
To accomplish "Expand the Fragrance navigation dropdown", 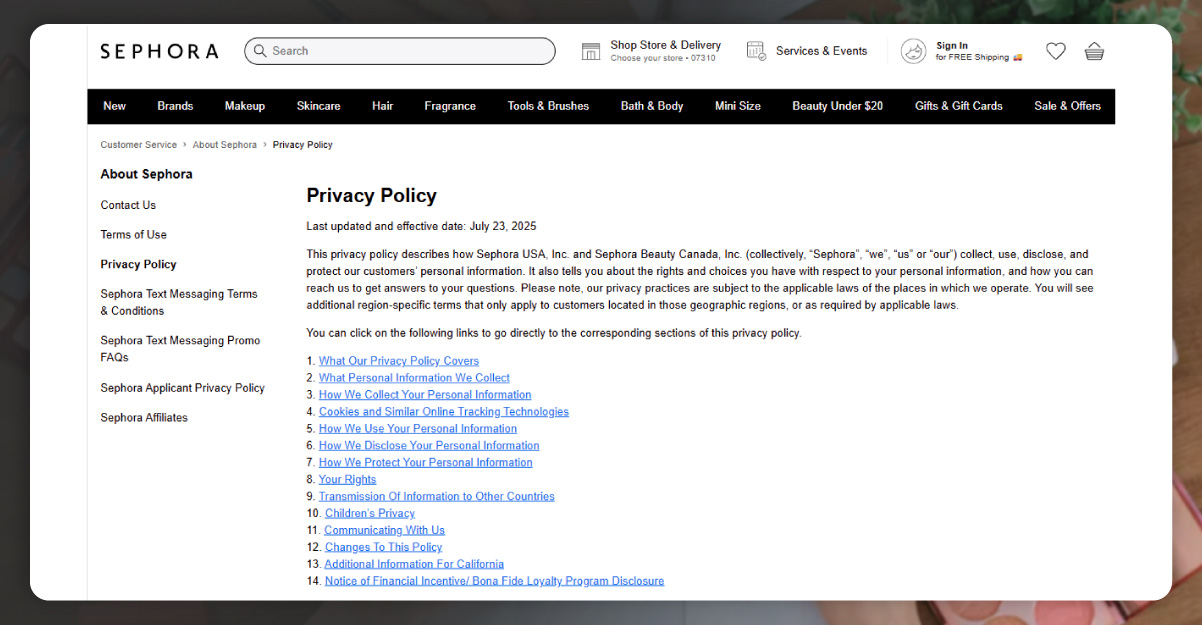I will coord(450,106).
